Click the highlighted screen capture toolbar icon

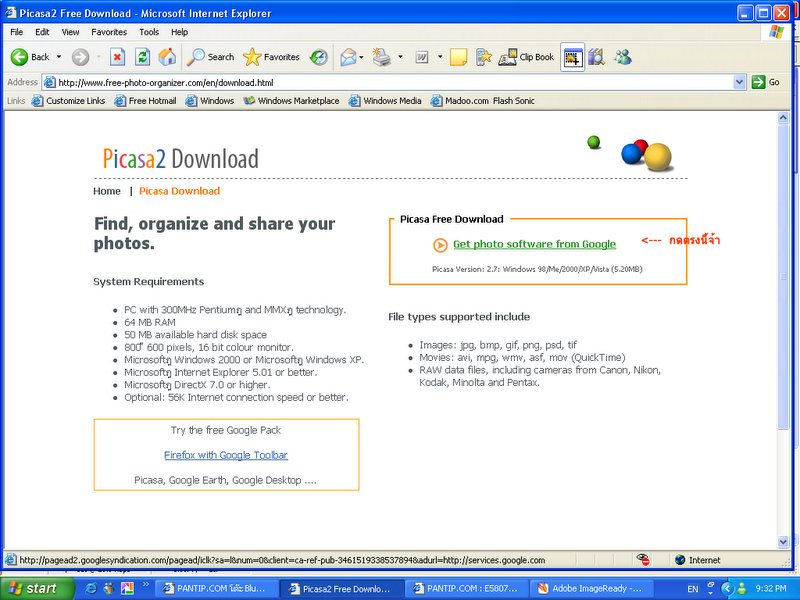(572, 57)
